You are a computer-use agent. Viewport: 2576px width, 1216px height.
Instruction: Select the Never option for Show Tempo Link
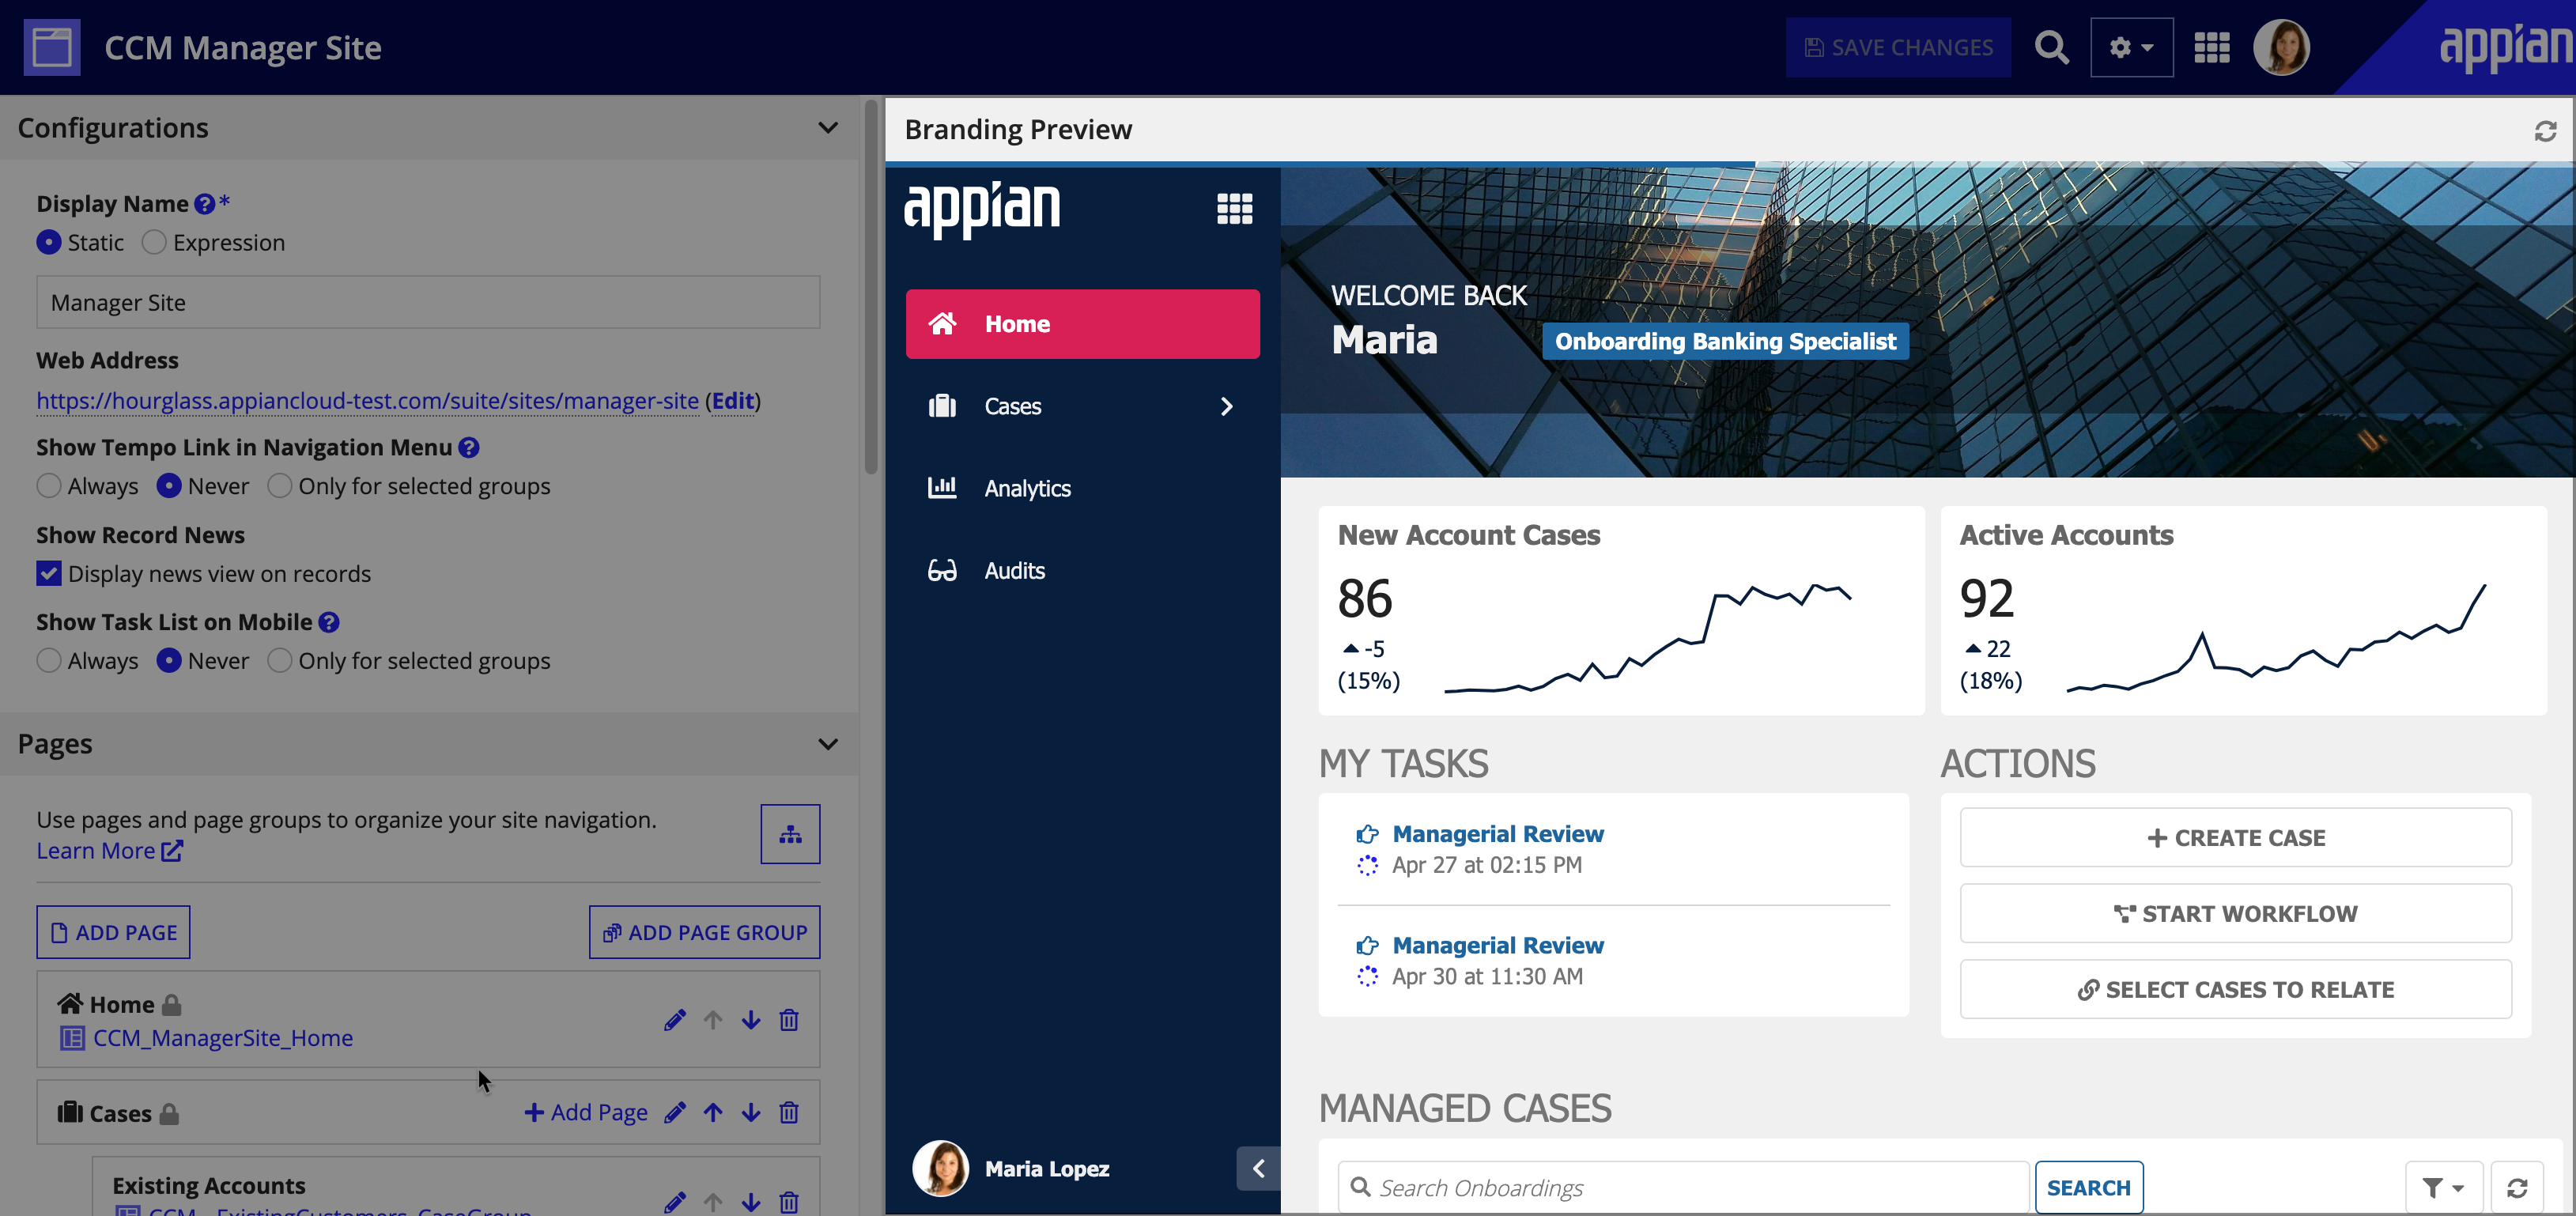[x=168, y=485]
